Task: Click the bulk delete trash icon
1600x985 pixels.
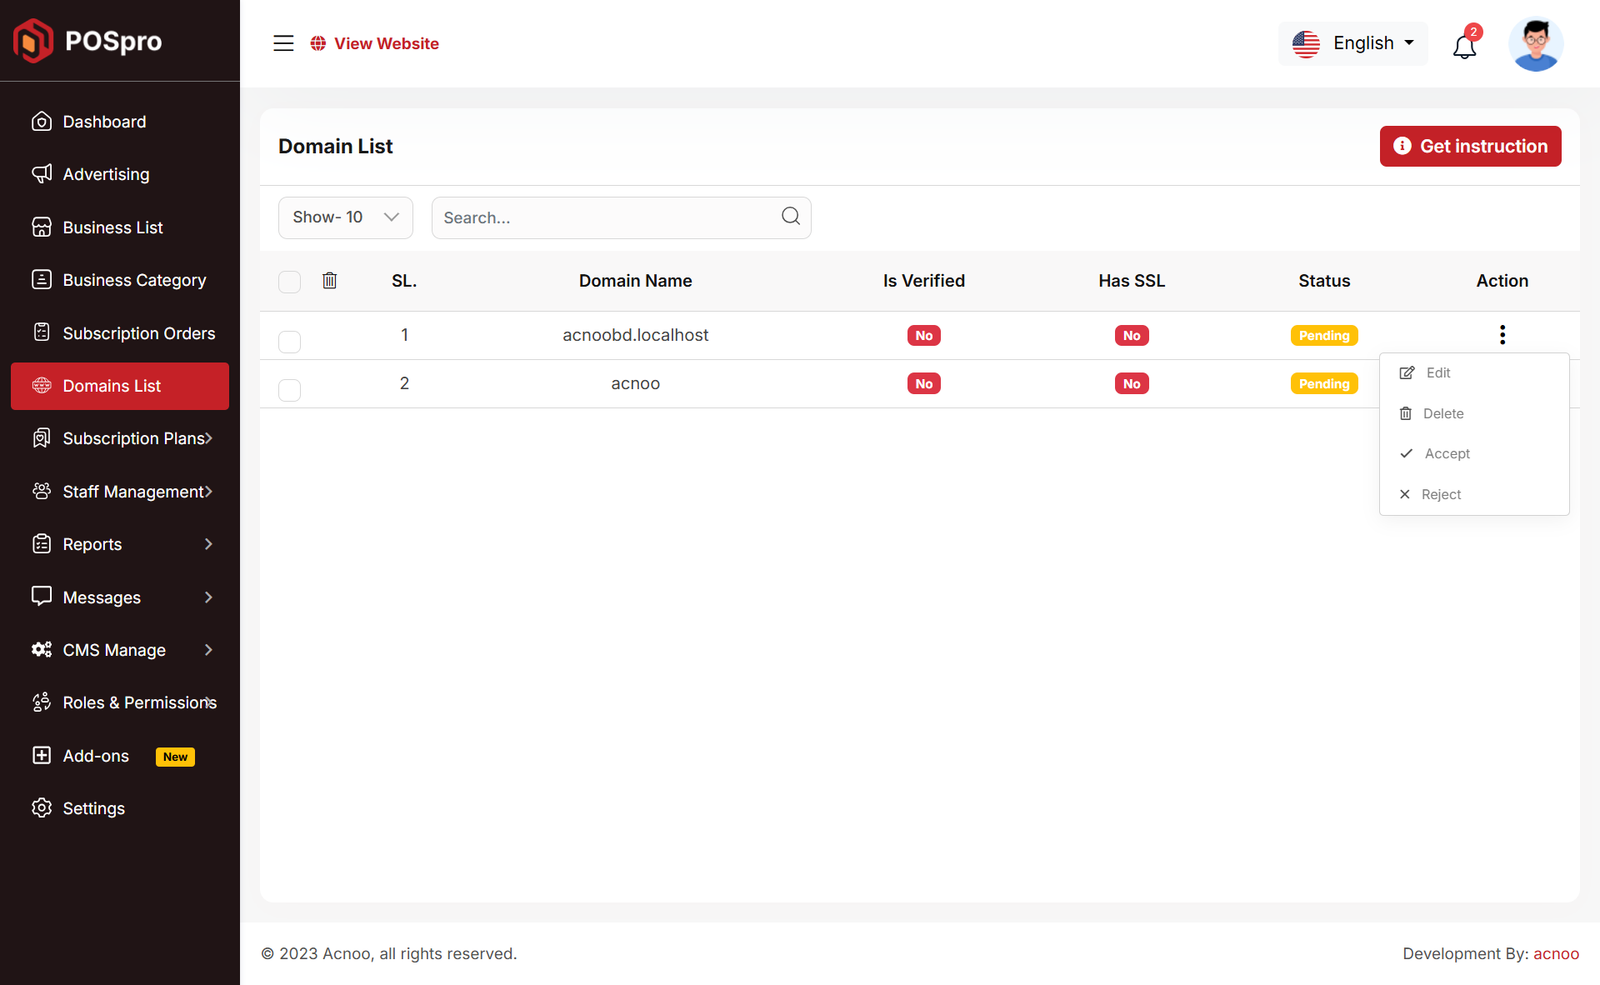Action: pyautogui.click(x=330, y=281)
